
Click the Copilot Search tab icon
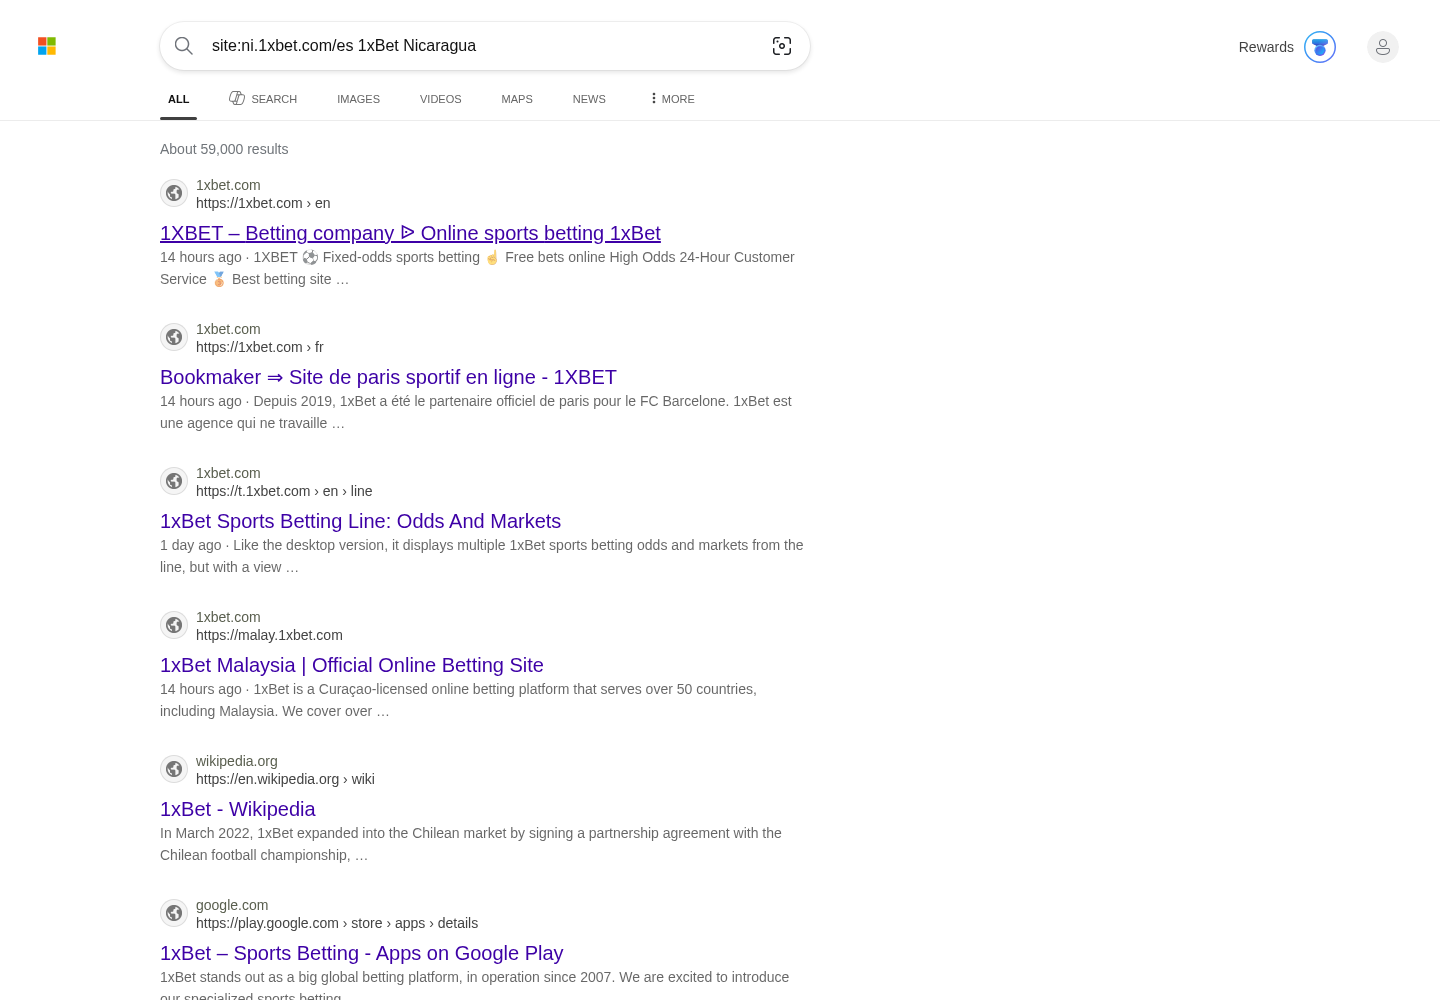[x=237, y=98]
